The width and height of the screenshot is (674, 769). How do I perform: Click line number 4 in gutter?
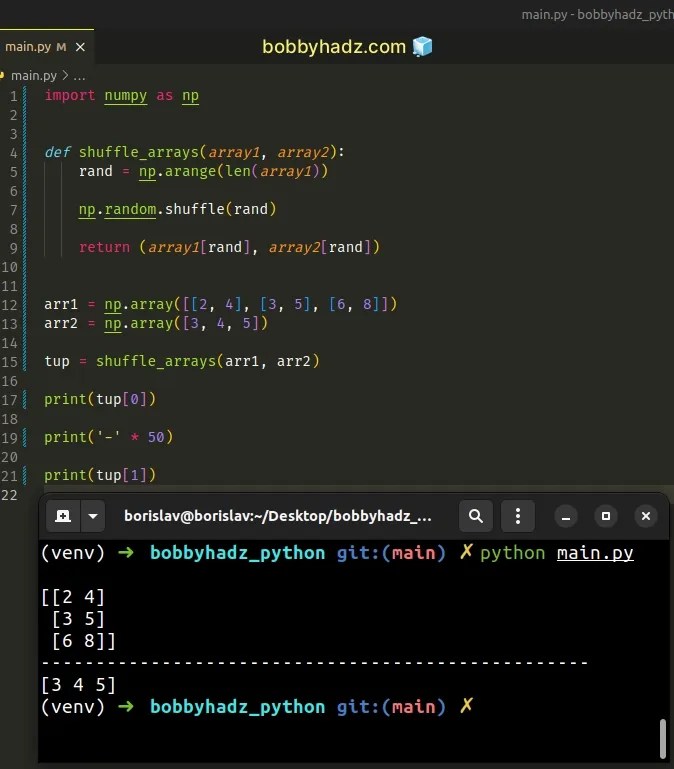click(x=14, y=153)
